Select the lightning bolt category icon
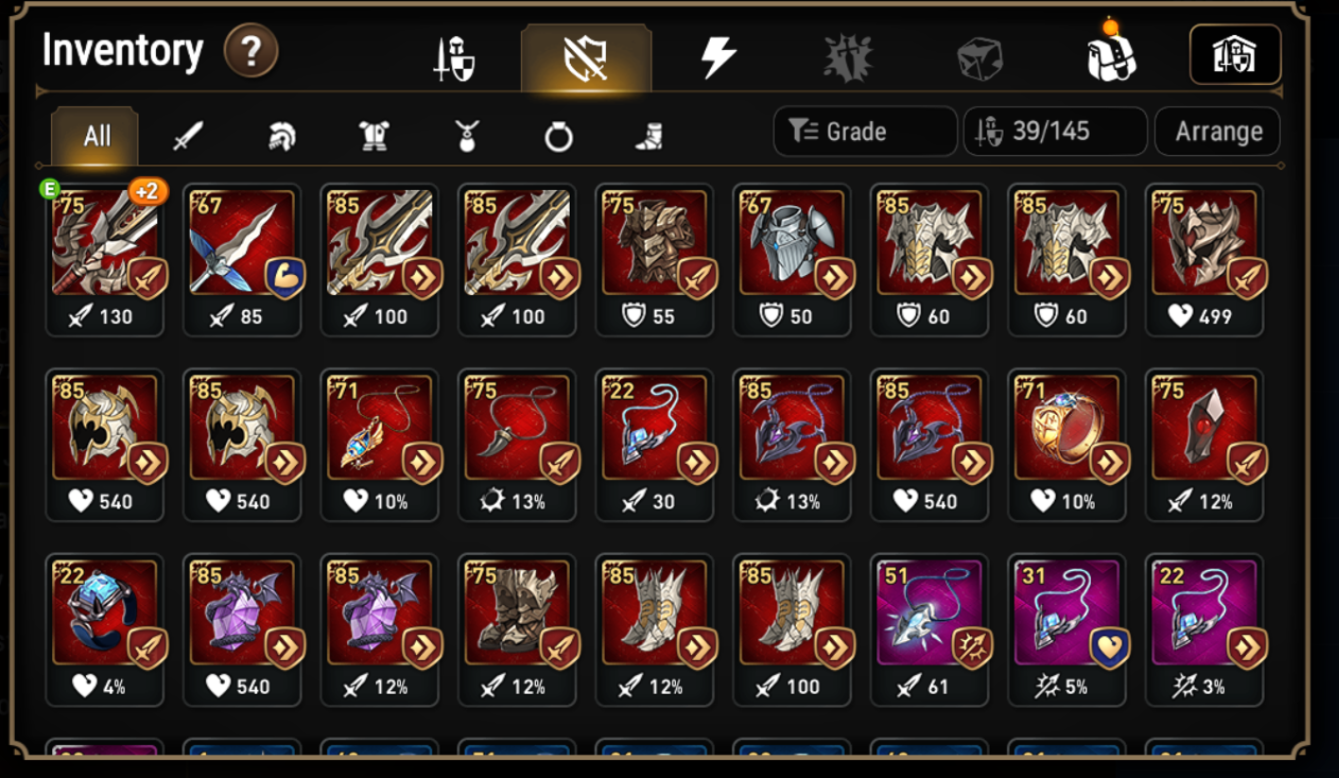1339x778 pixels. click(x=717, y=57)
